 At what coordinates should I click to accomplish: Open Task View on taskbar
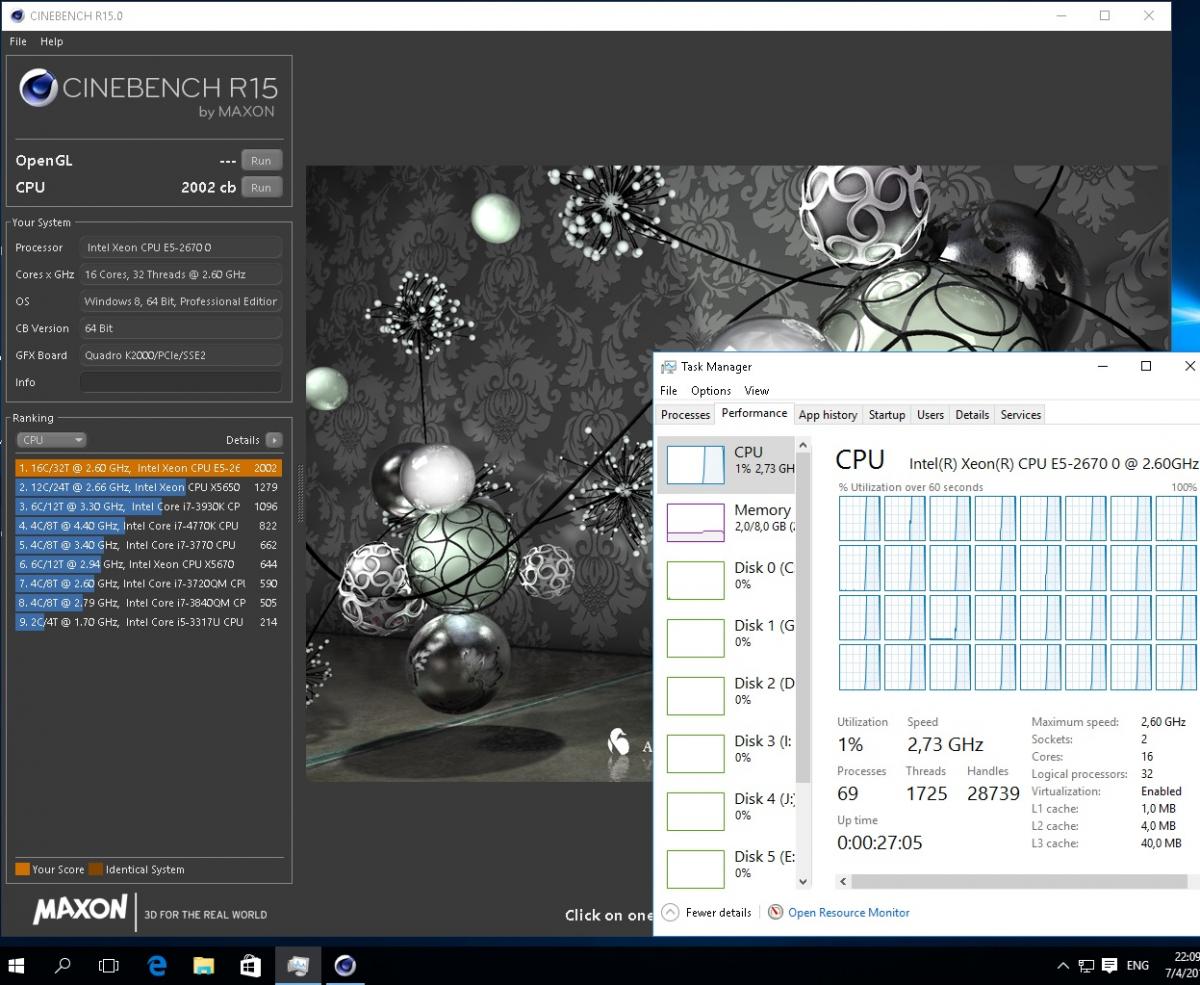[109, 965]
